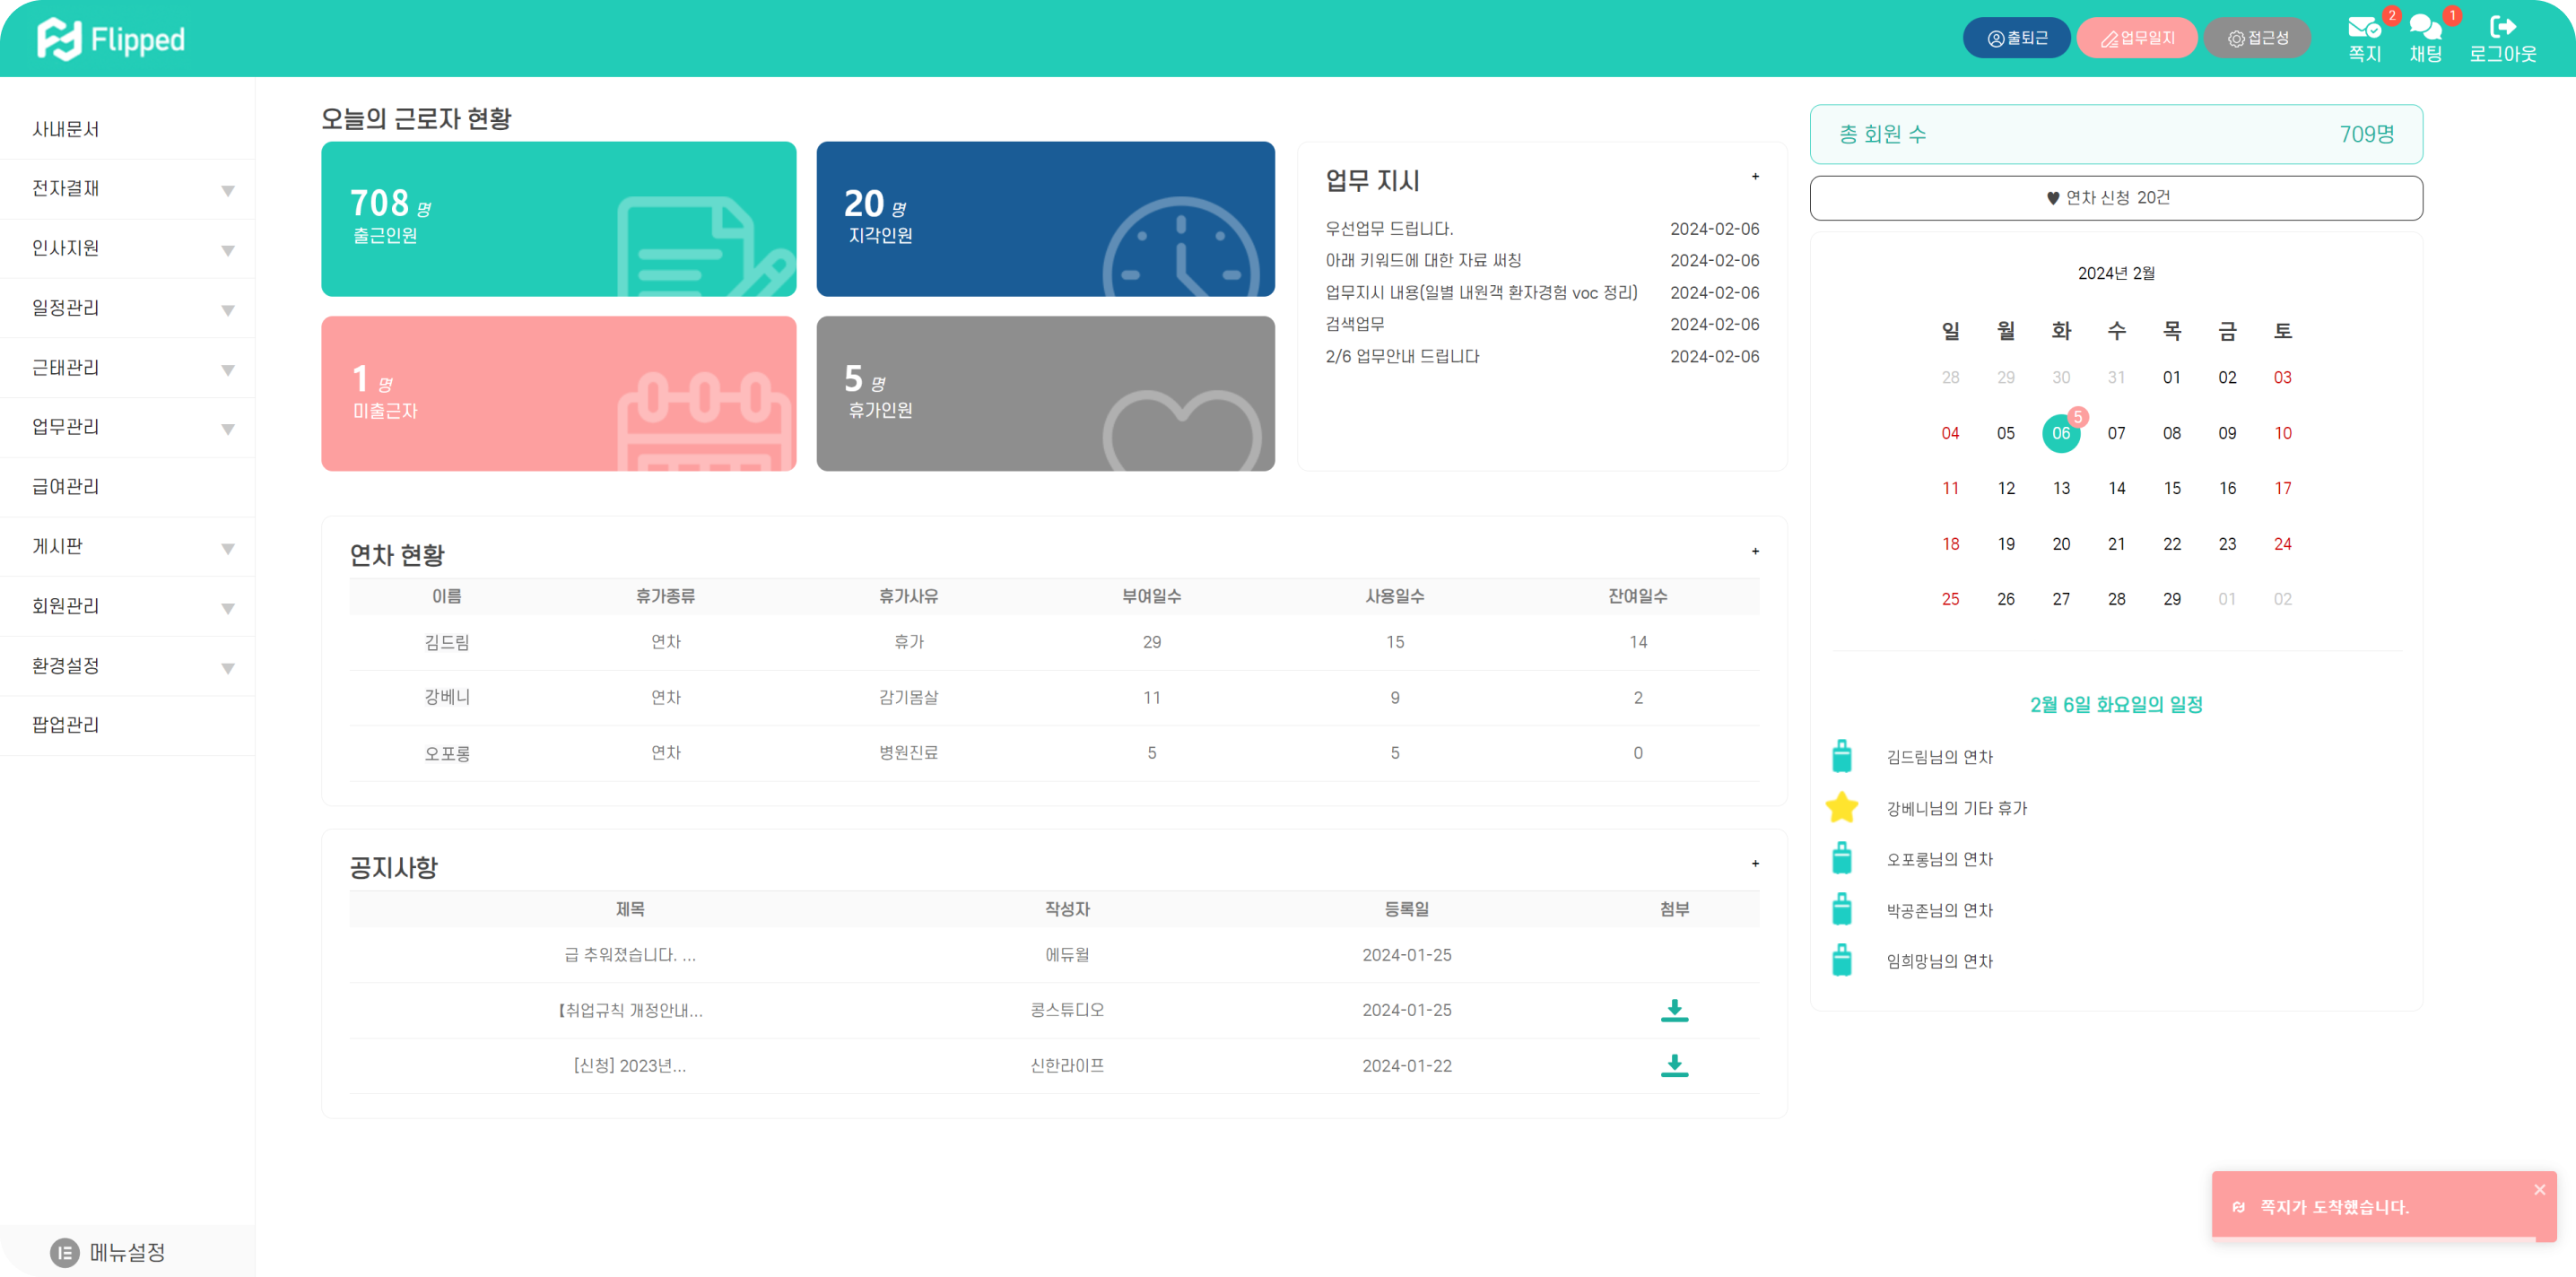Viewport: 2576px width, 1277px height.
Task: Click the 로그아웃 logout icon
Action: point(2502,28)
